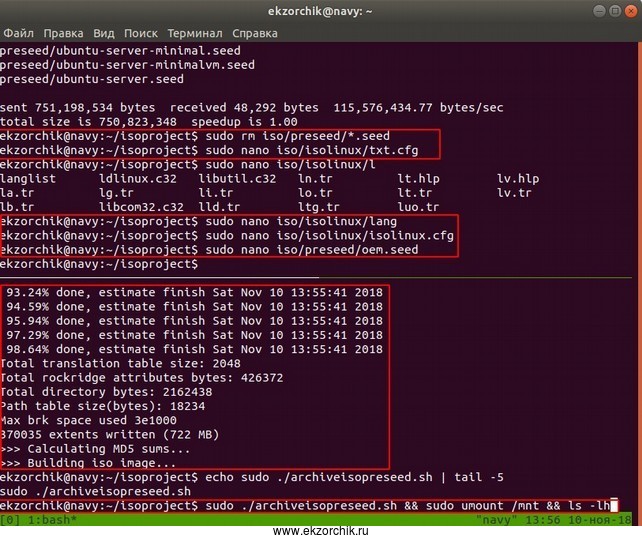Click file name langlist
Screen dimensions: 642x539
click(28, 179)
